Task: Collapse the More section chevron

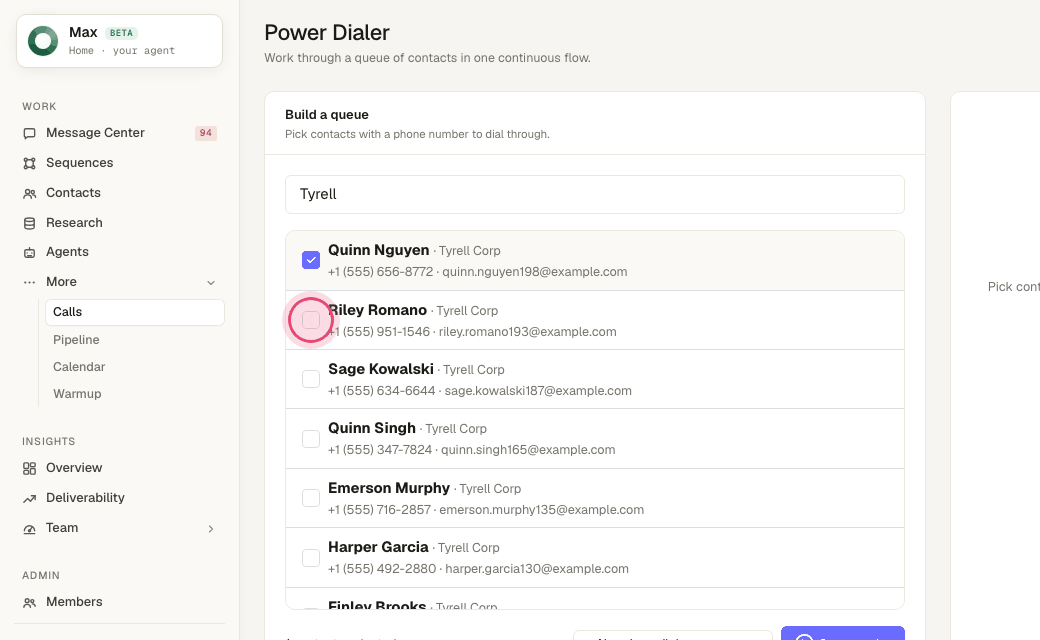Action: click(x=211, y=283)
